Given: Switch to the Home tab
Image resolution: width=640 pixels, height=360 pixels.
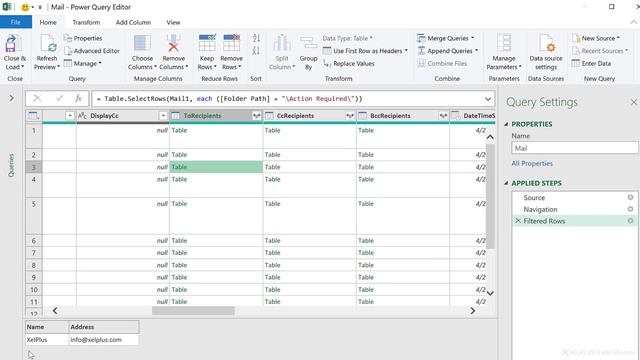Looking at the screenshot, I should click(x=48, y=22).
